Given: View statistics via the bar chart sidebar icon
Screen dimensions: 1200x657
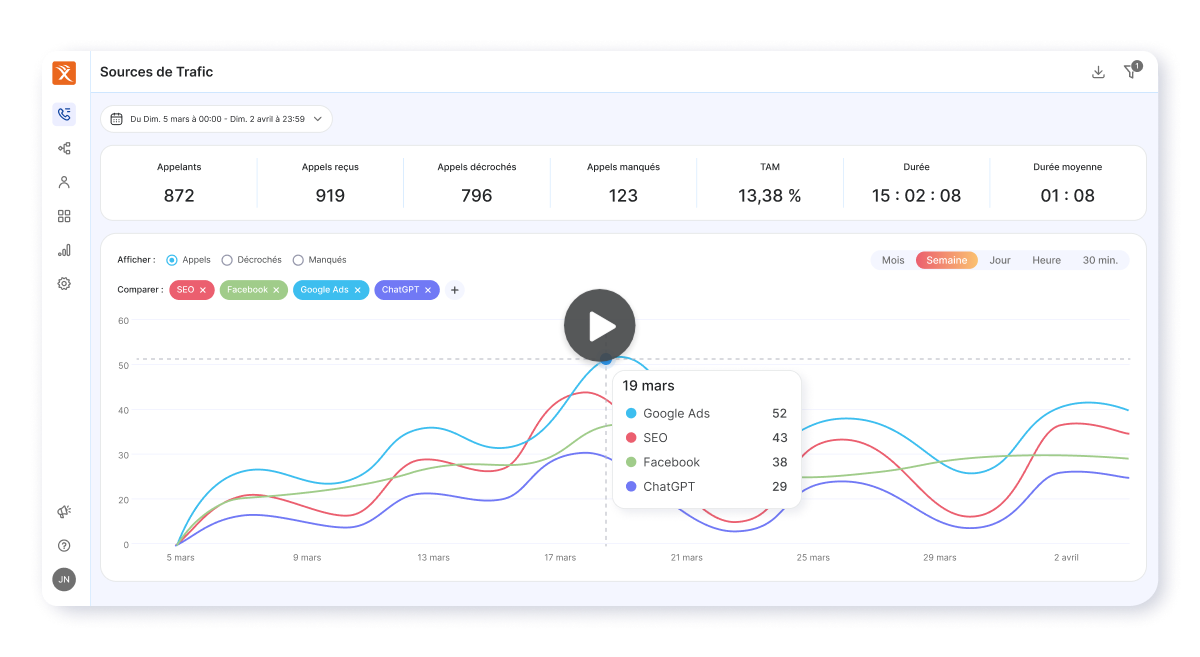Looking at the screenshot, I should tap(64, 249).
